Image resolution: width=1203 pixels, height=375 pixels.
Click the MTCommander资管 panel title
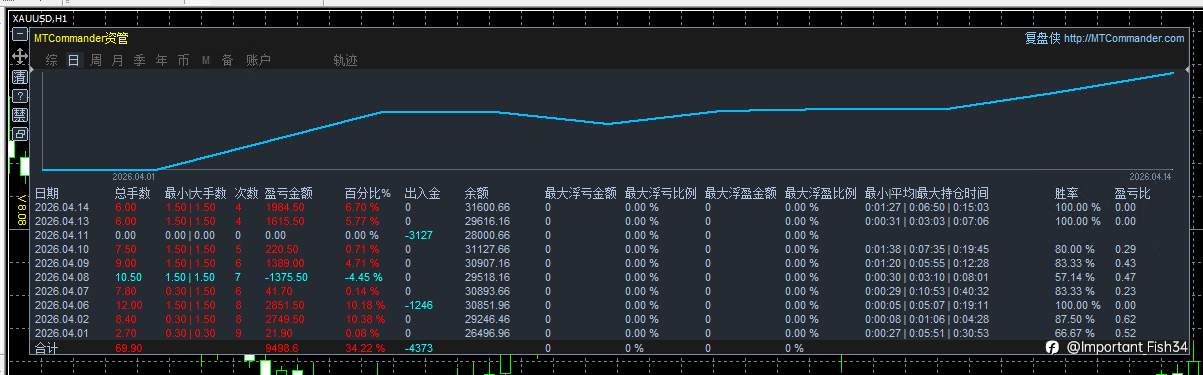[81, 38]
